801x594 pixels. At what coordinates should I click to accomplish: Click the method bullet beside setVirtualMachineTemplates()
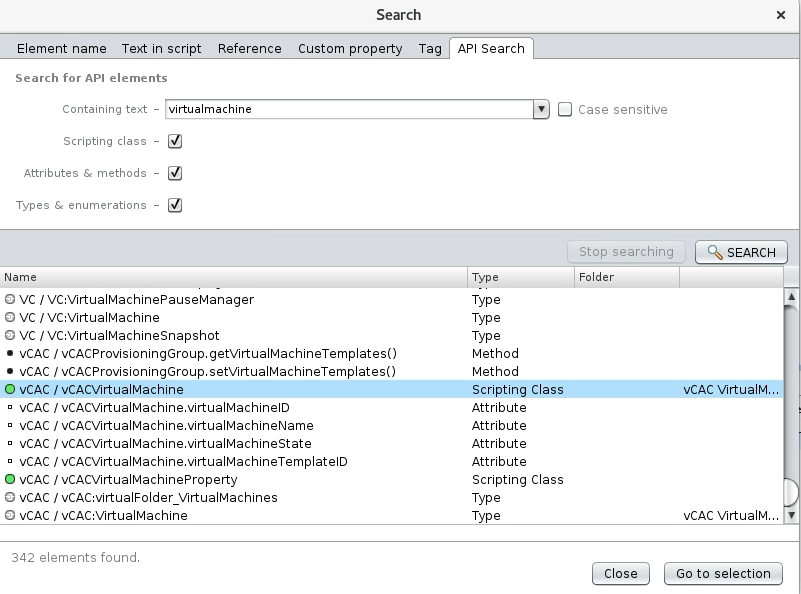coord(10,371)
